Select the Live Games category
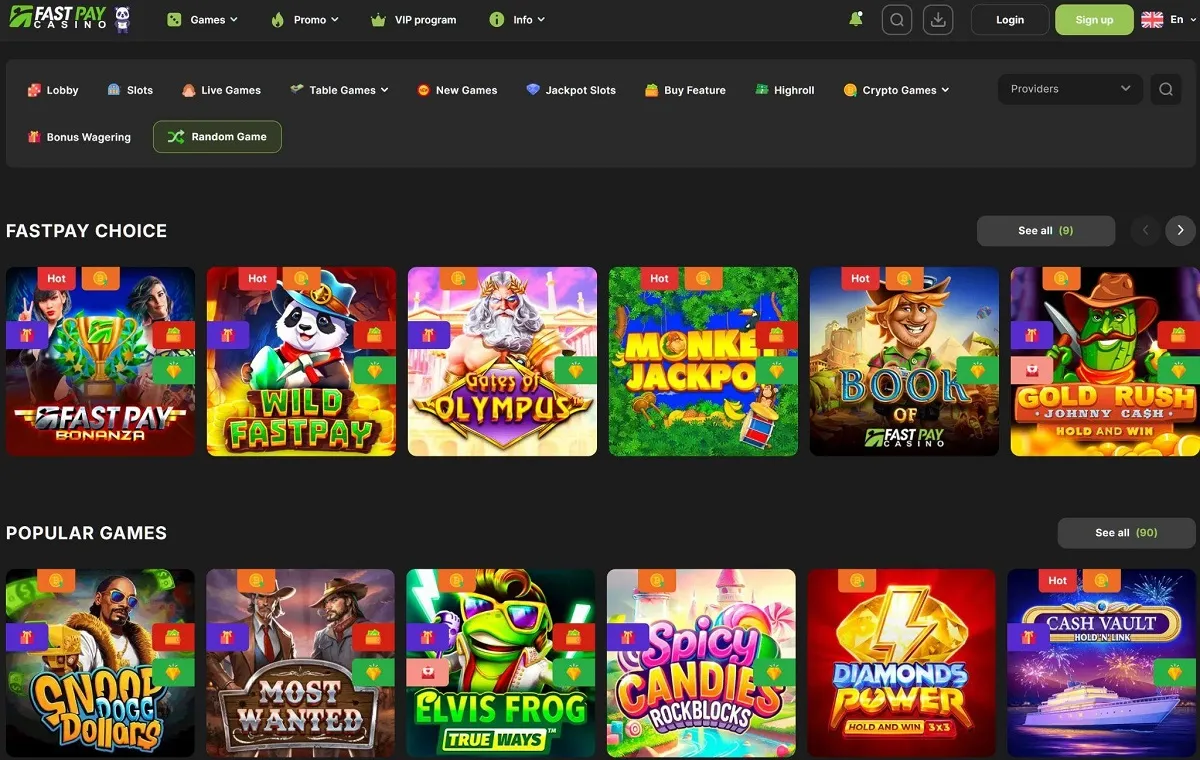 tap(221, 90)
